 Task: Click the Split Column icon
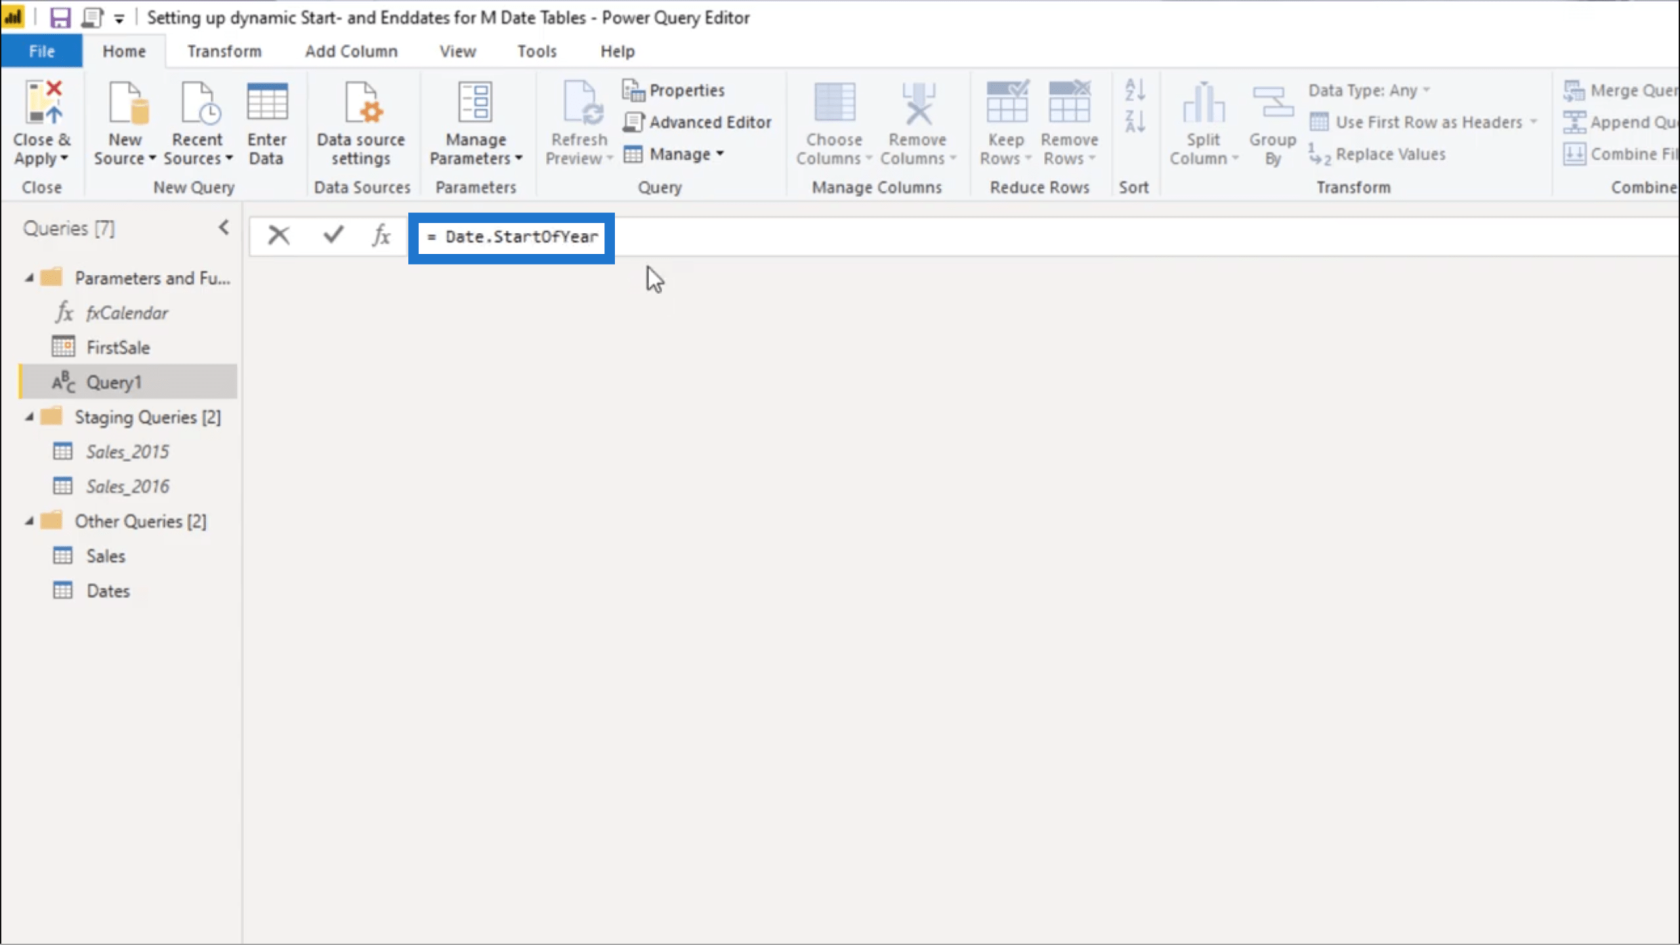tap(1203, 103)
